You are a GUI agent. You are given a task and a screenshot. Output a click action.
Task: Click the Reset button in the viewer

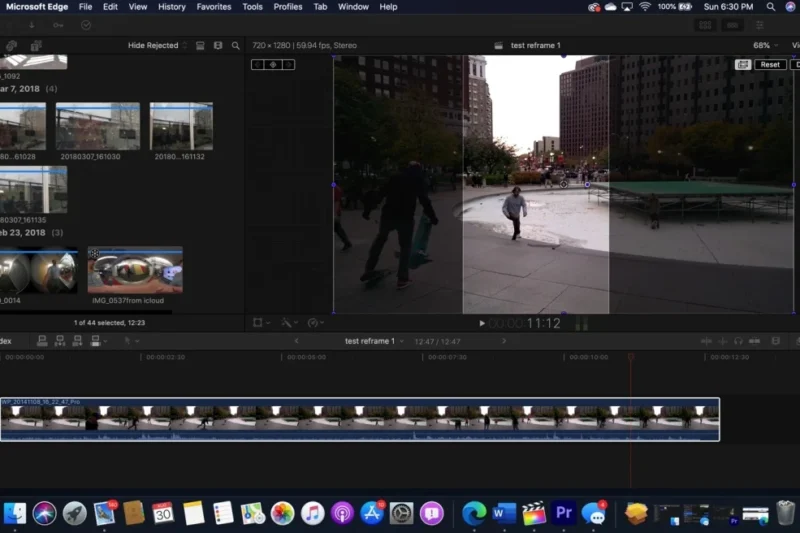pyautogui.click(x=769, y=65)
